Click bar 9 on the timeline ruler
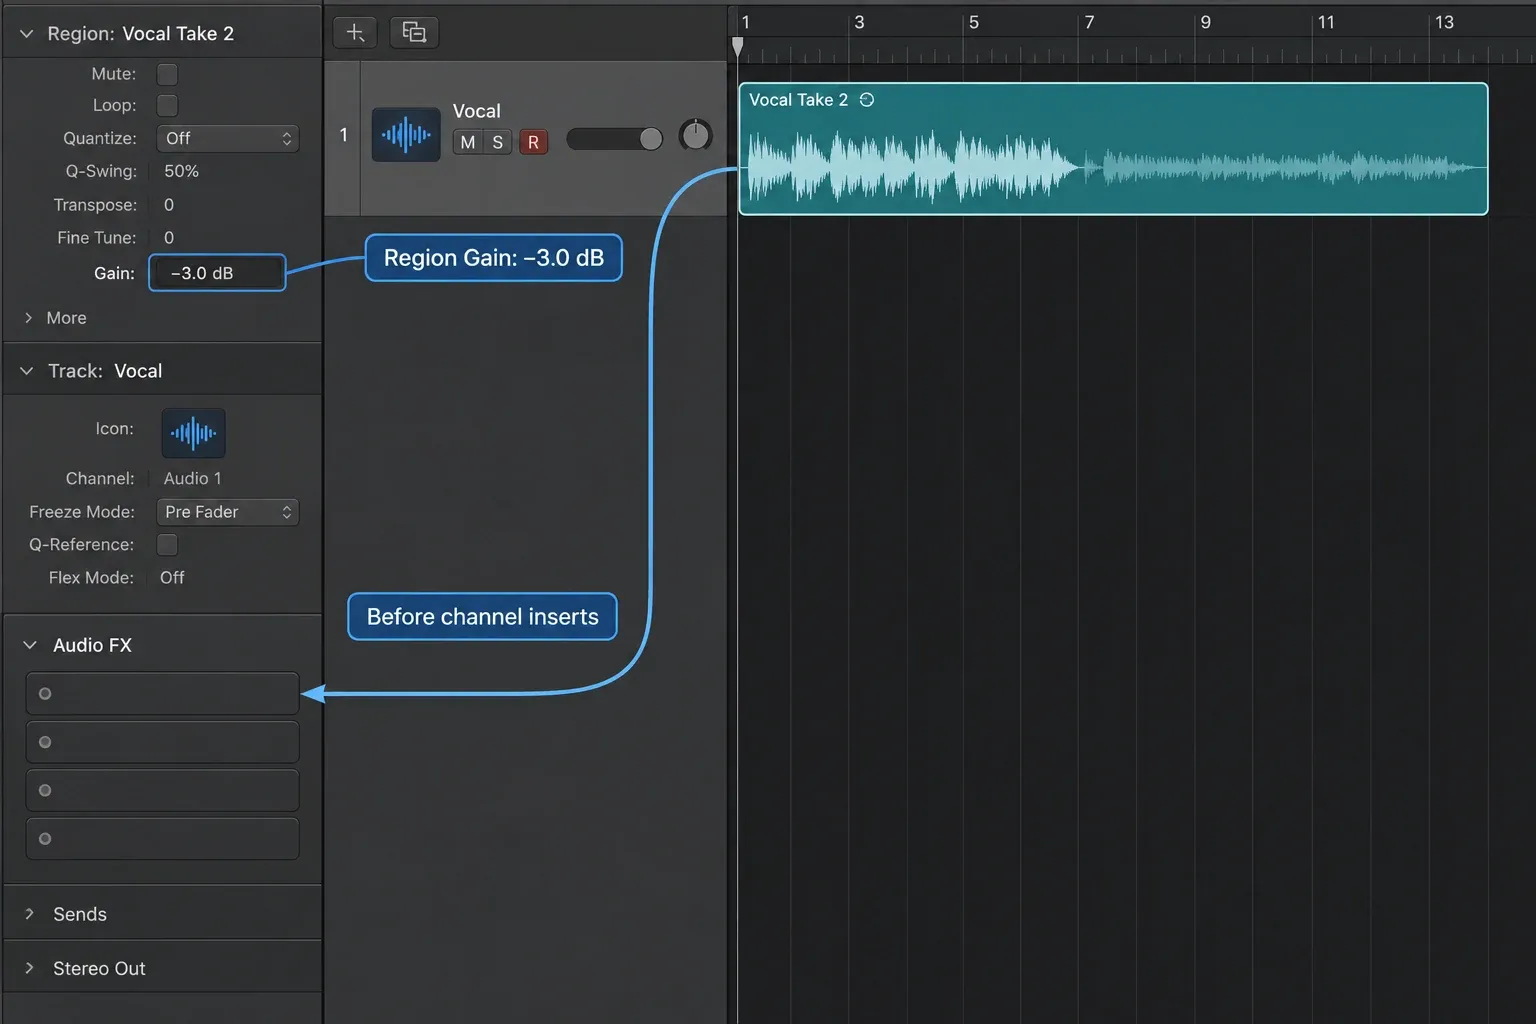The width and height of the screenshot is (1536, 1024). click(1206, 22)
